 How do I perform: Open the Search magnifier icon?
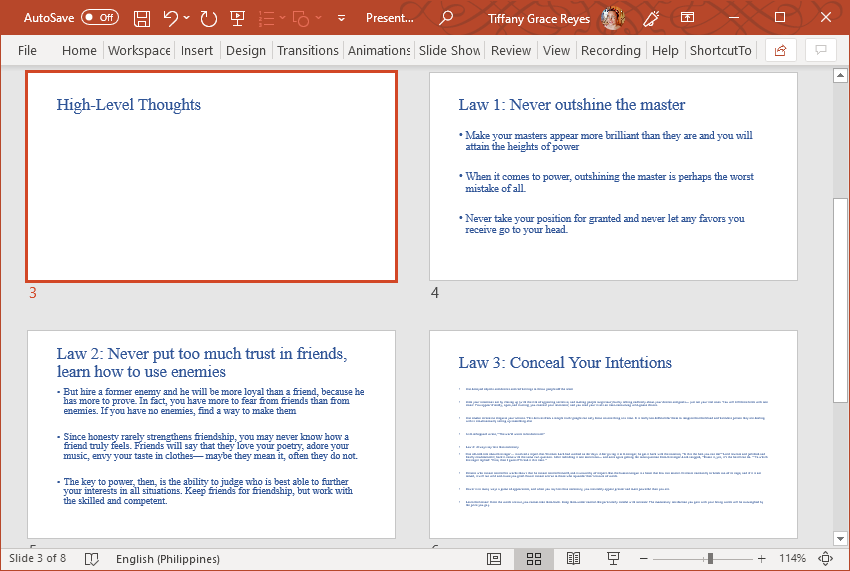[446, 18]
